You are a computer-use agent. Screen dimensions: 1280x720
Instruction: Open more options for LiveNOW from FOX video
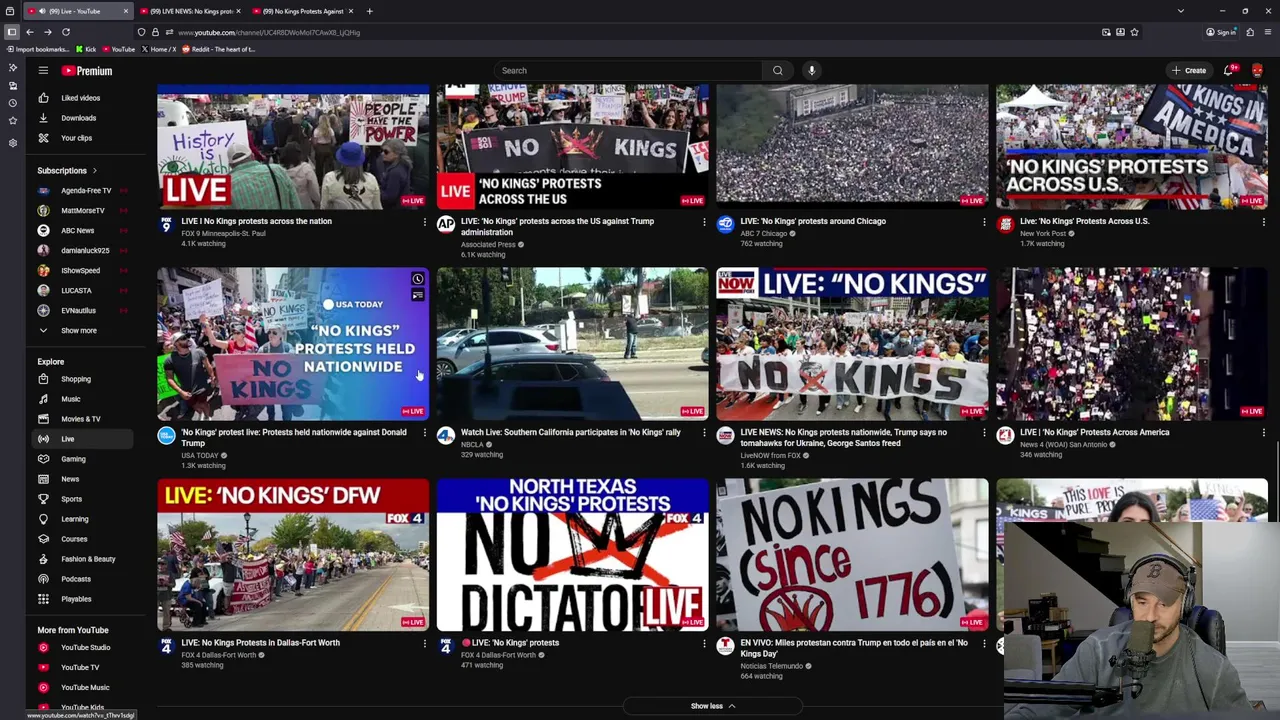click(984, 433)
